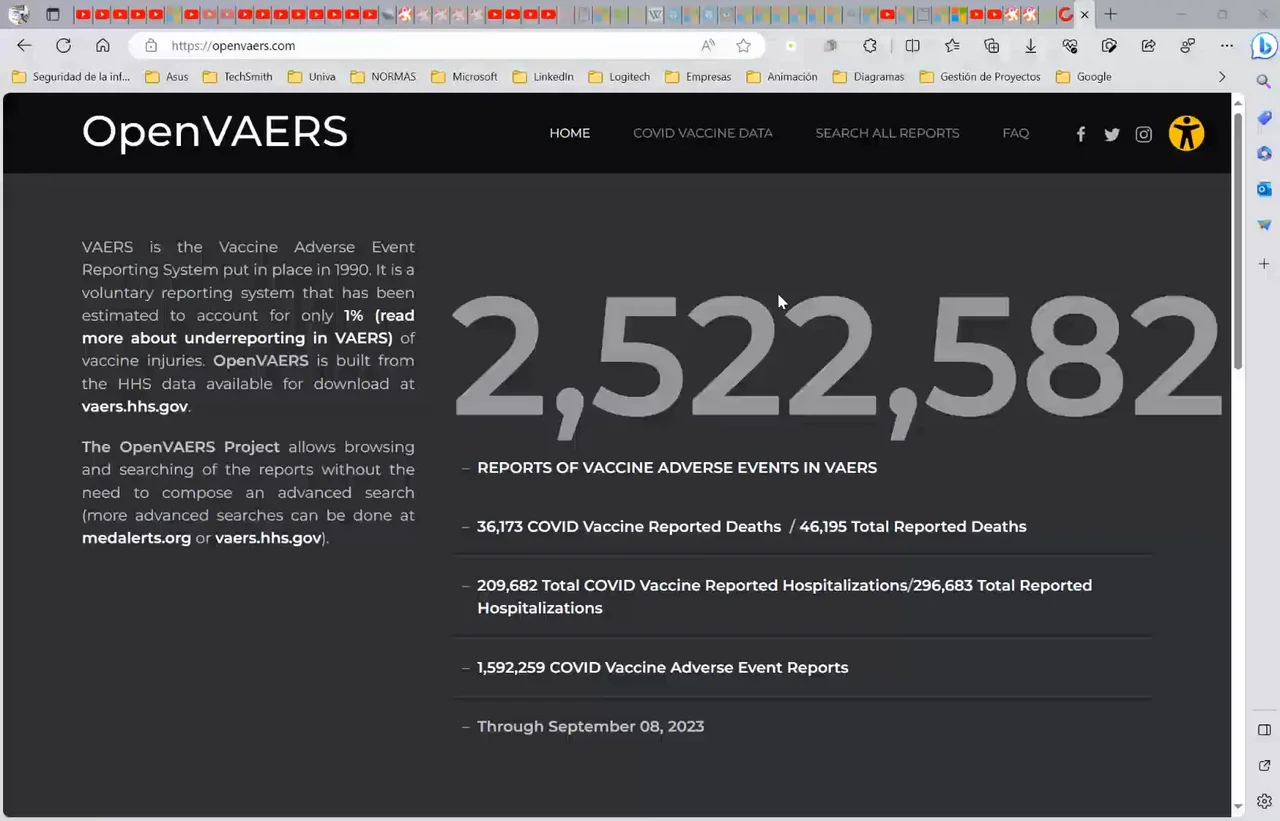1280x821 pixels.
Task: Open browser Extensions puzzle icon
Action: [870, 45]
